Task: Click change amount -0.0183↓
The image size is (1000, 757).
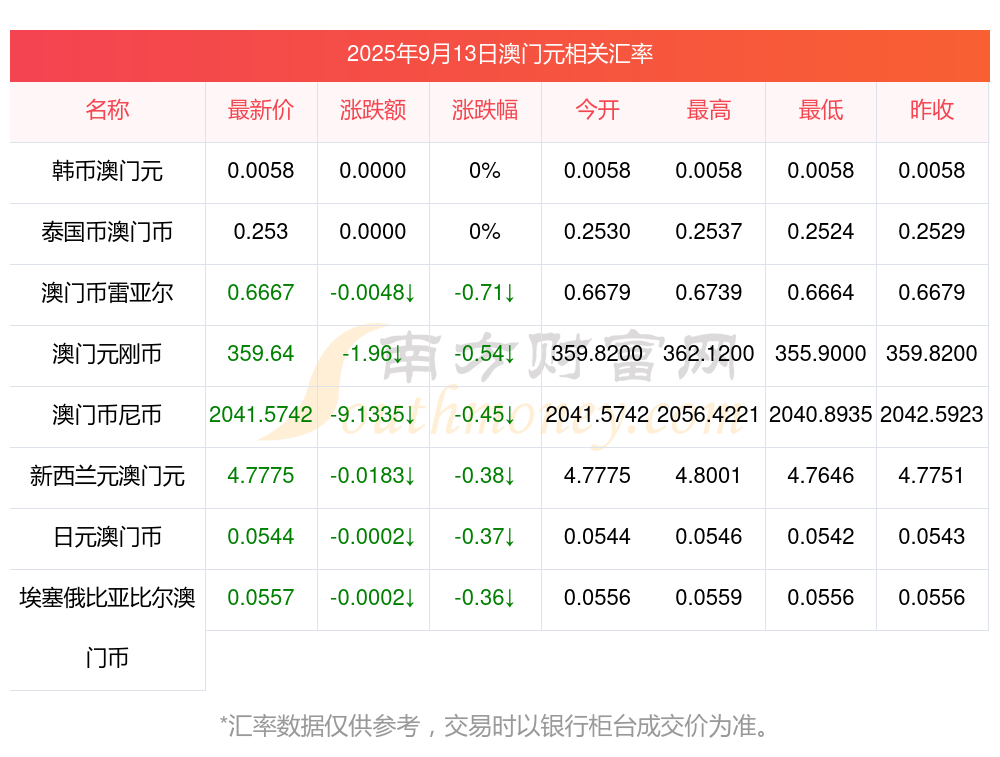Action: point(373,476)
